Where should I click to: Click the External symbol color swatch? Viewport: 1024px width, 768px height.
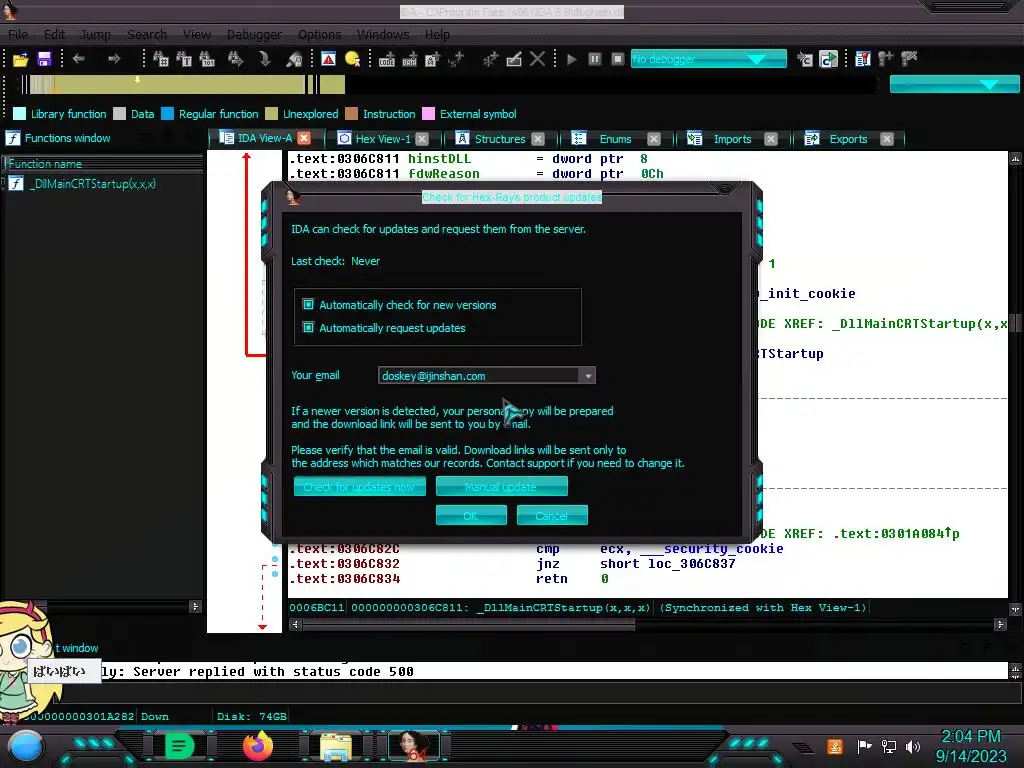click(428, 114)
